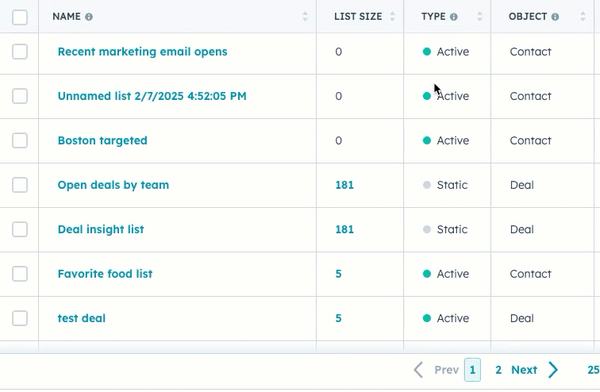Select the Boston targeted row checkbox
The image size is (600, 392).
pyautogui.click(x=20, y=140)
